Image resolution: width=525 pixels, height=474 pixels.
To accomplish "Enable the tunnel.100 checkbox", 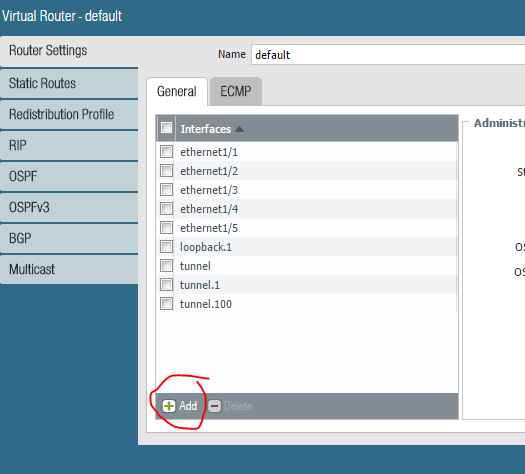I will pyautogui.click(x=166, y=304).
